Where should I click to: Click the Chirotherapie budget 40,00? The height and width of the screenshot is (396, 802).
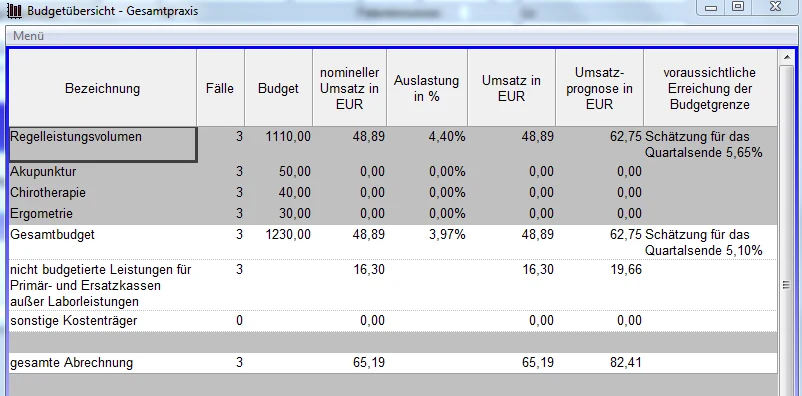pyautogui.click(x=295, y=192)
